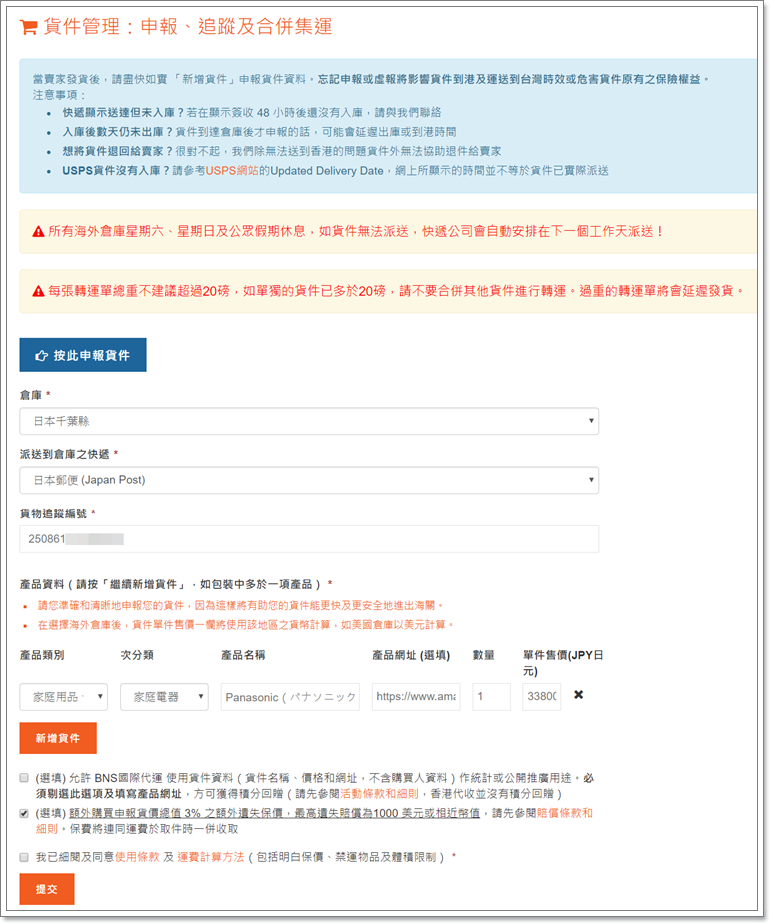The height and width of the screenshot is (923, 770).
Task: Open the 活動條款和細則 link
Action: (379, 794)
